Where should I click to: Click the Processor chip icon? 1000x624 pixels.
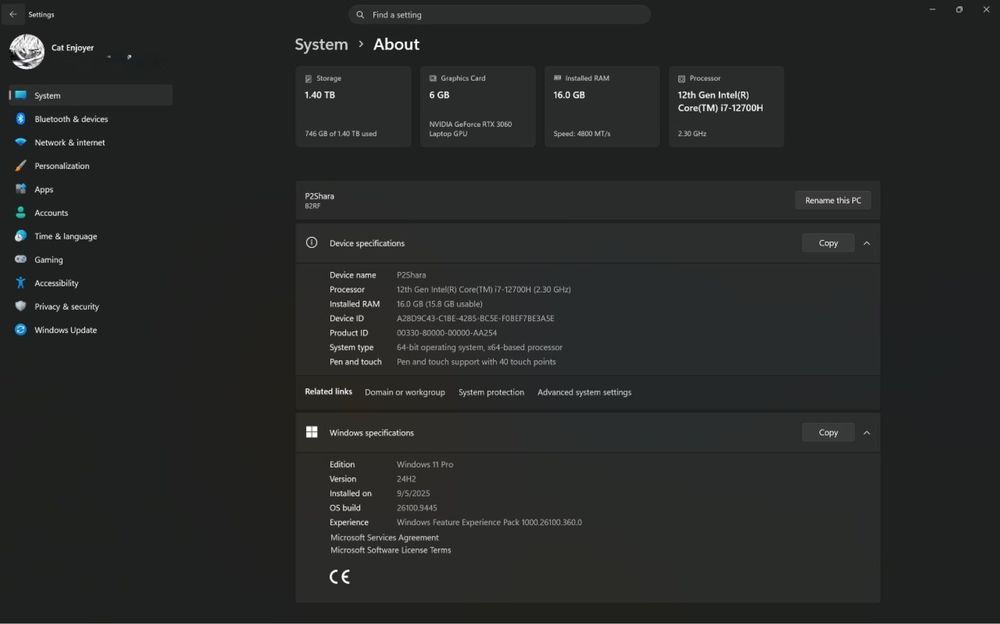[682, 78]
